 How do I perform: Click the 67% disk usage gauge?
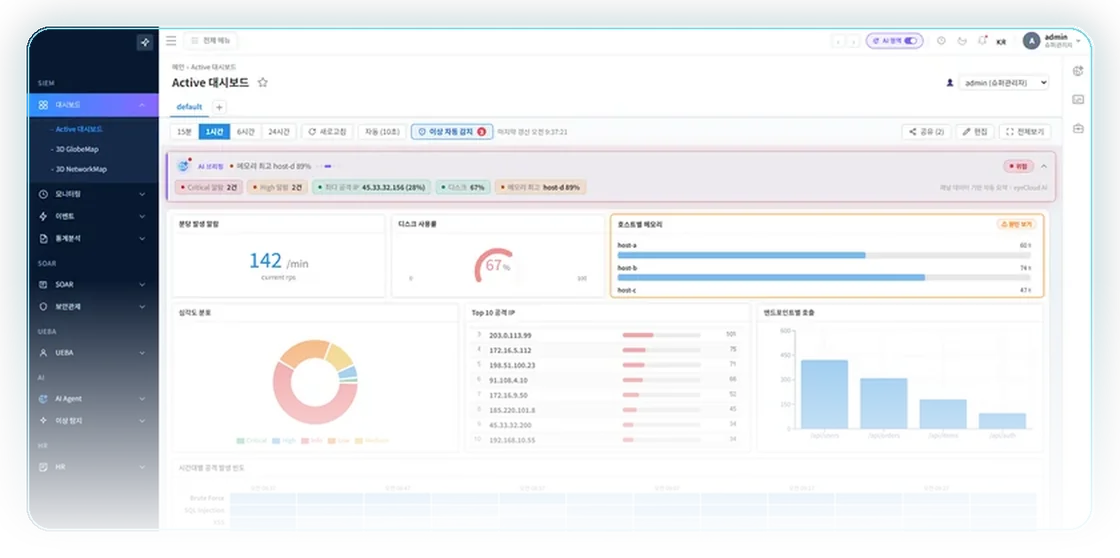pyautogui.click(x=495, y=266)
